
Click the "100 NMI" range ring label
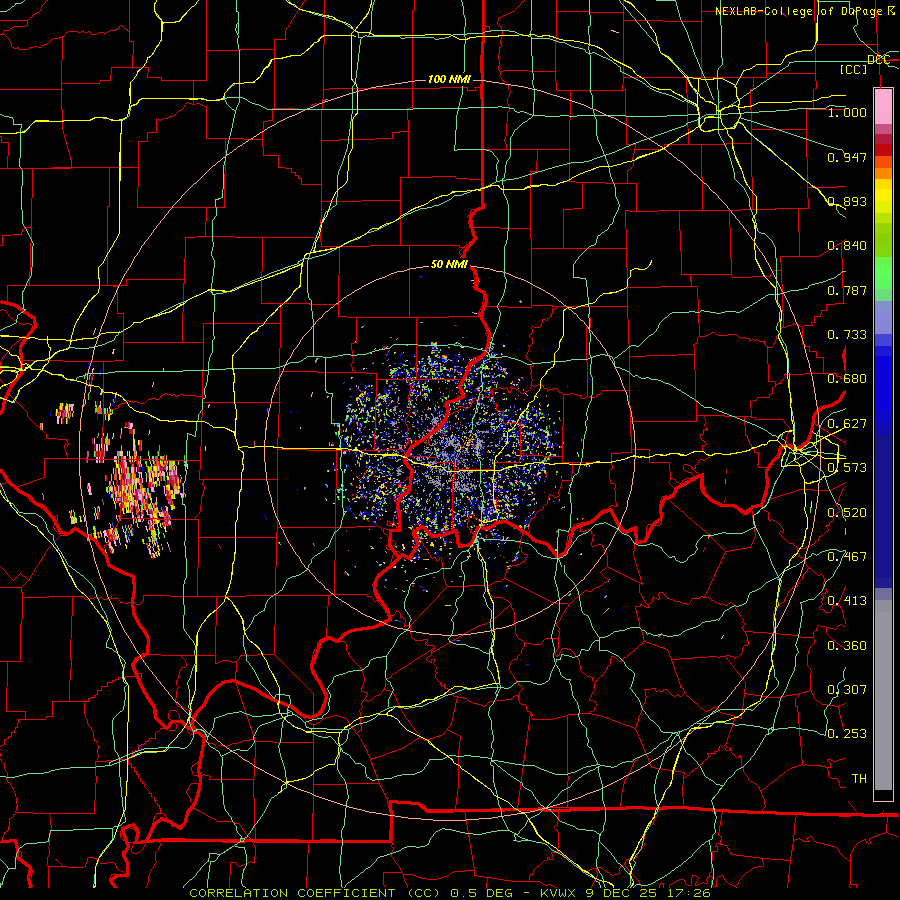point(449,79)
